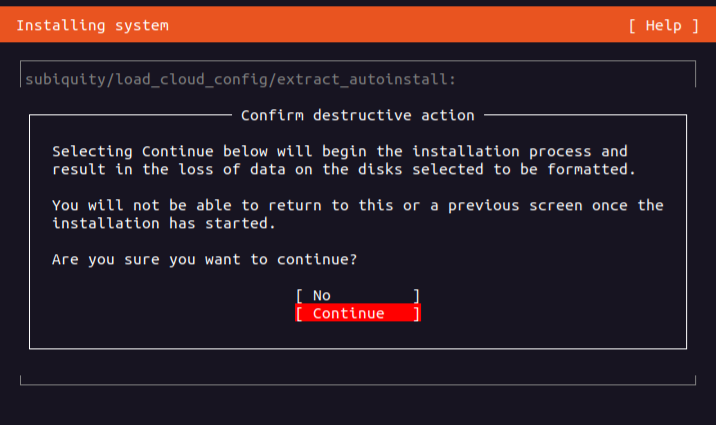
Task: Click the "installation has started" text
Action: [164, 223]
